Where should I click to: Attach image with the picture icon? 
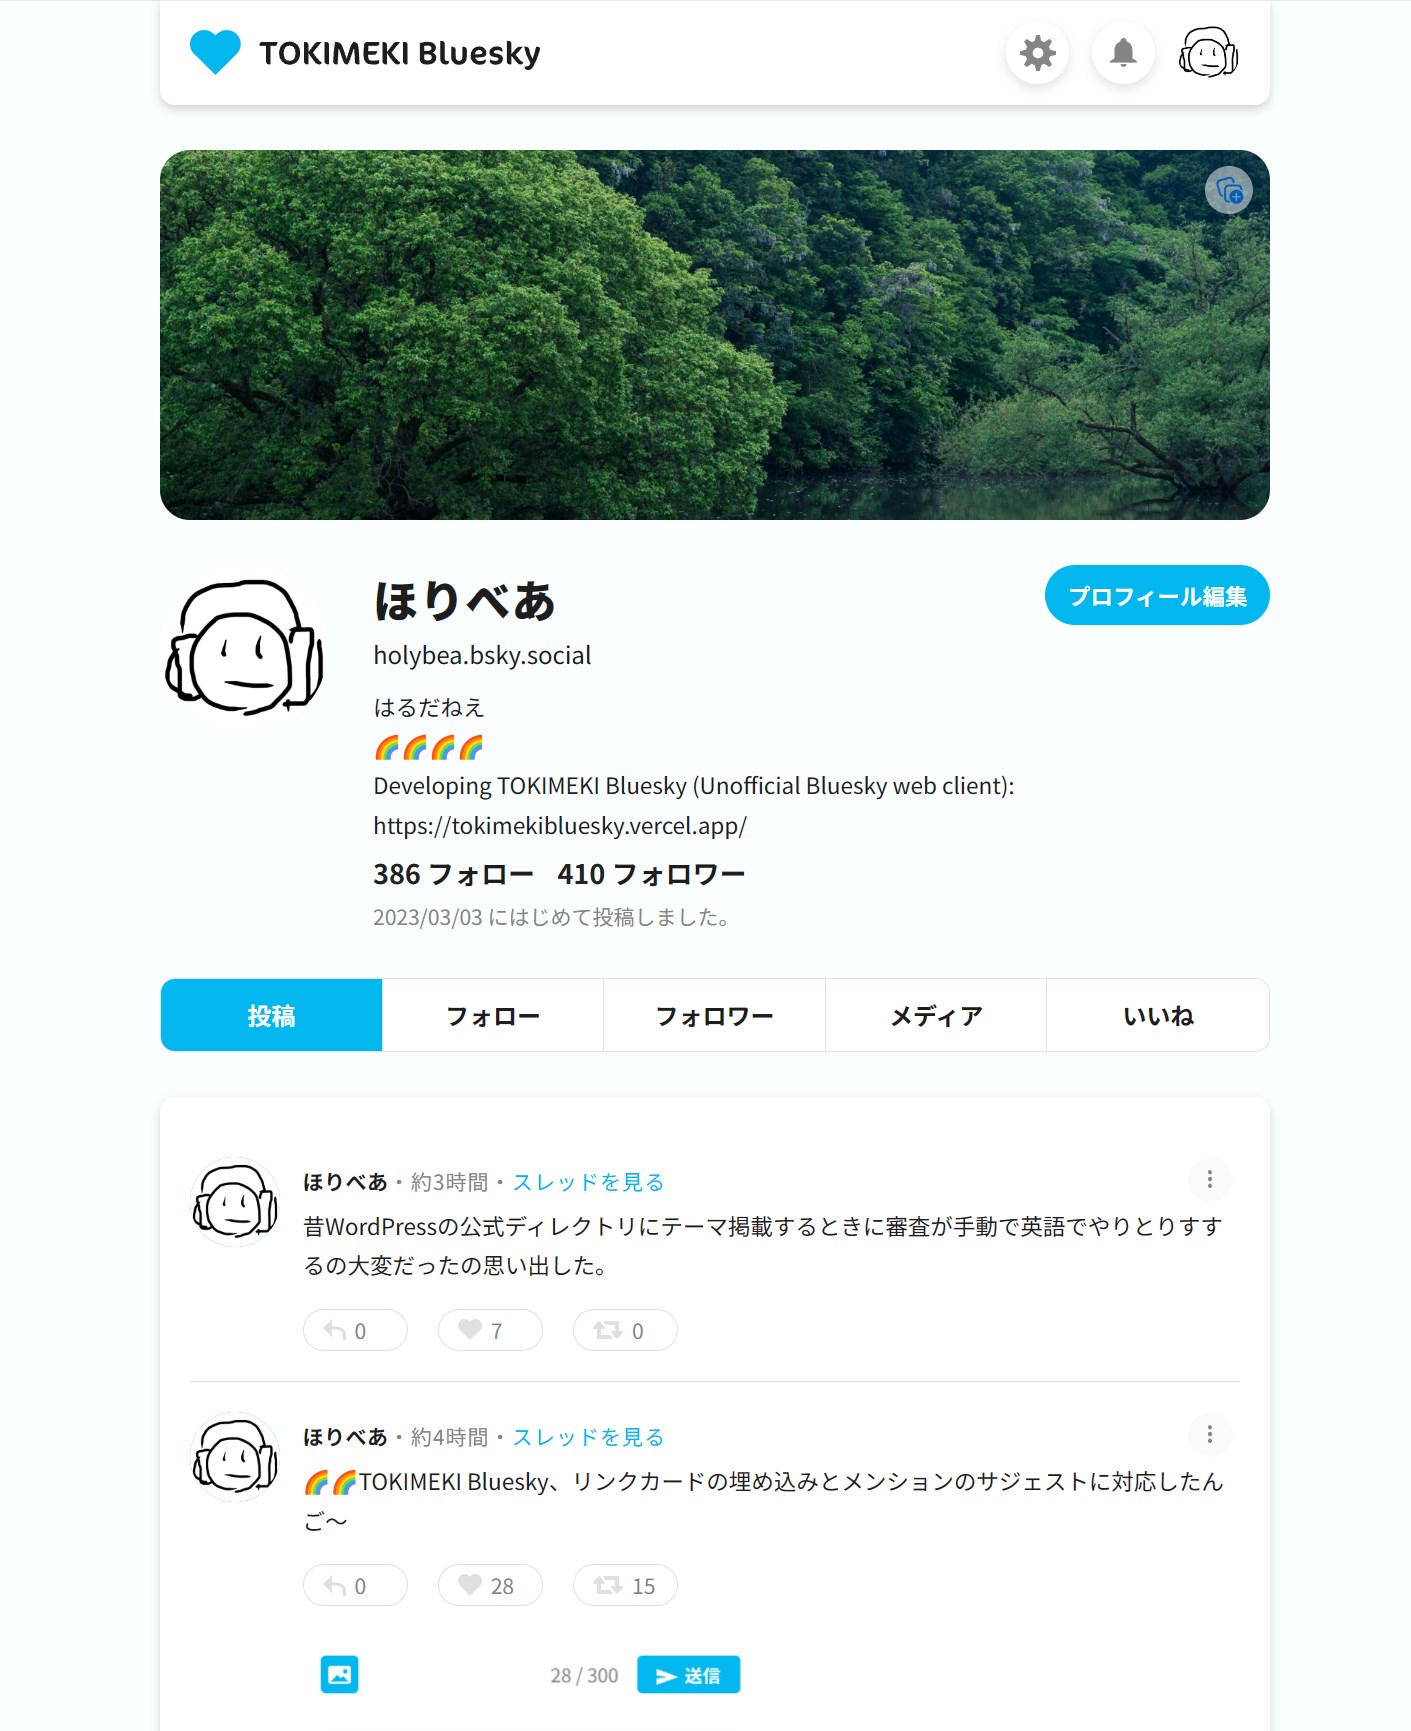pyautogui.click(x=339, y=1674)
